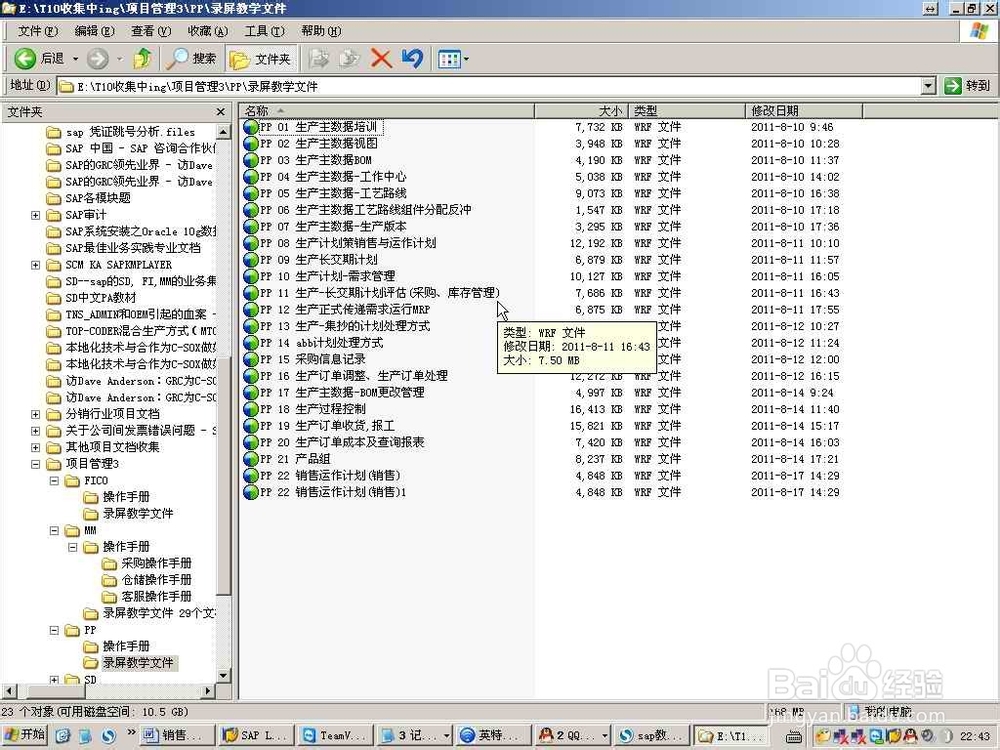Expand the SAP审计 folder node
Viewport: 1000px width, 750px height.
tap(36, 215)
